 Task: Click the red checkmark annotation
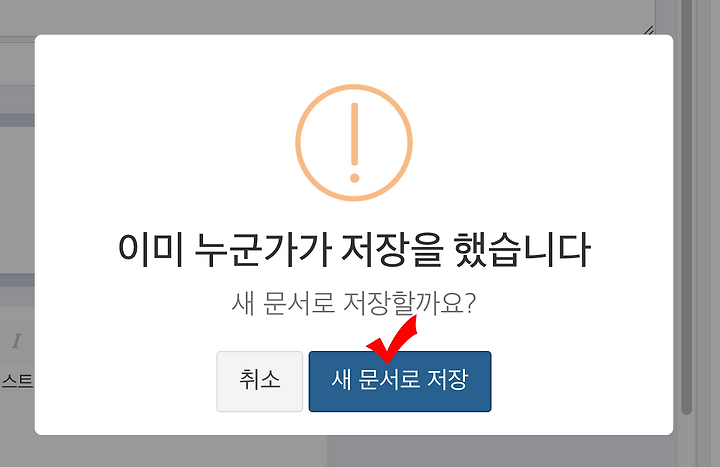(393, 339)
